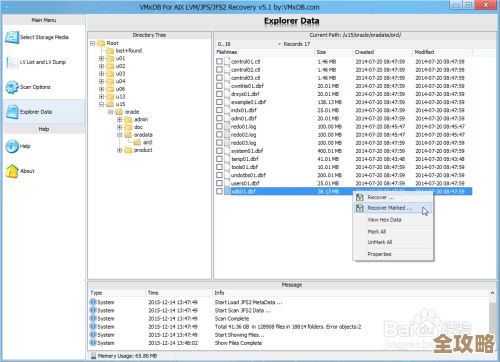Click file icon of system01.dbf
This screenshot has height=362, width=500.
coord(227,151)
